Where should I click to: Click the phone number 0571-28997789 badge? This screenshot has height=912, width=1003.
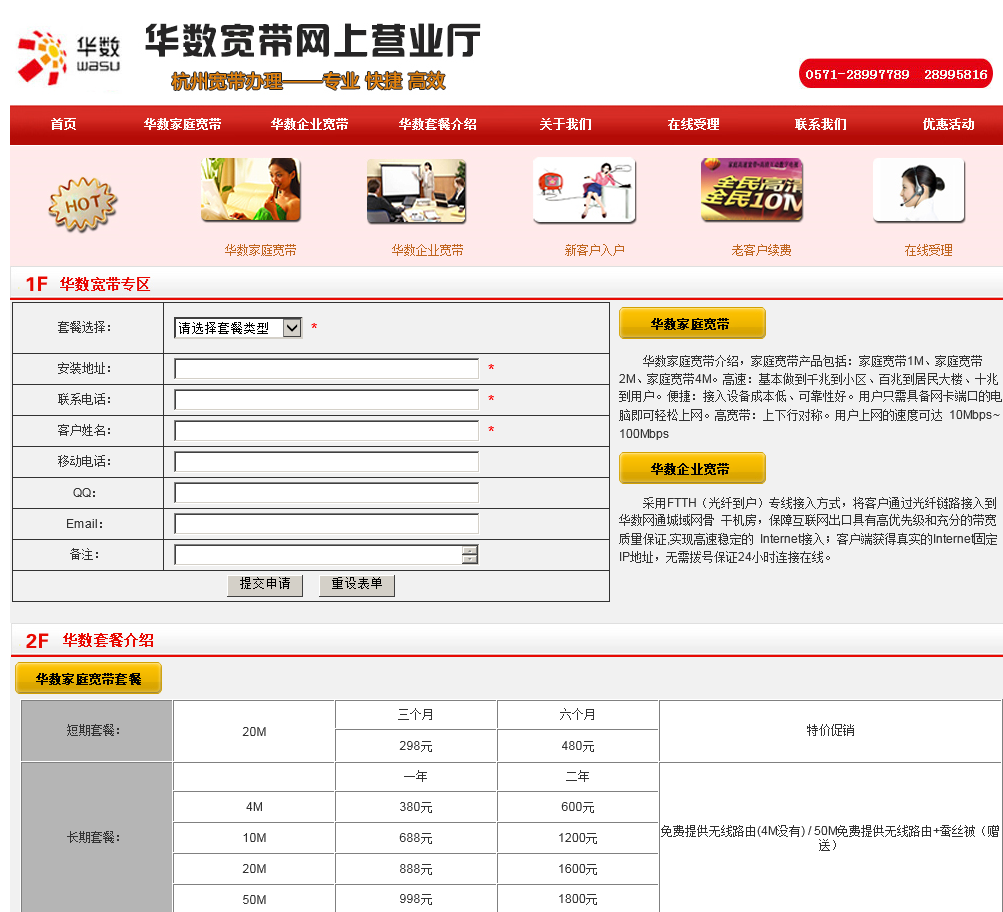(x=896, y=74)
